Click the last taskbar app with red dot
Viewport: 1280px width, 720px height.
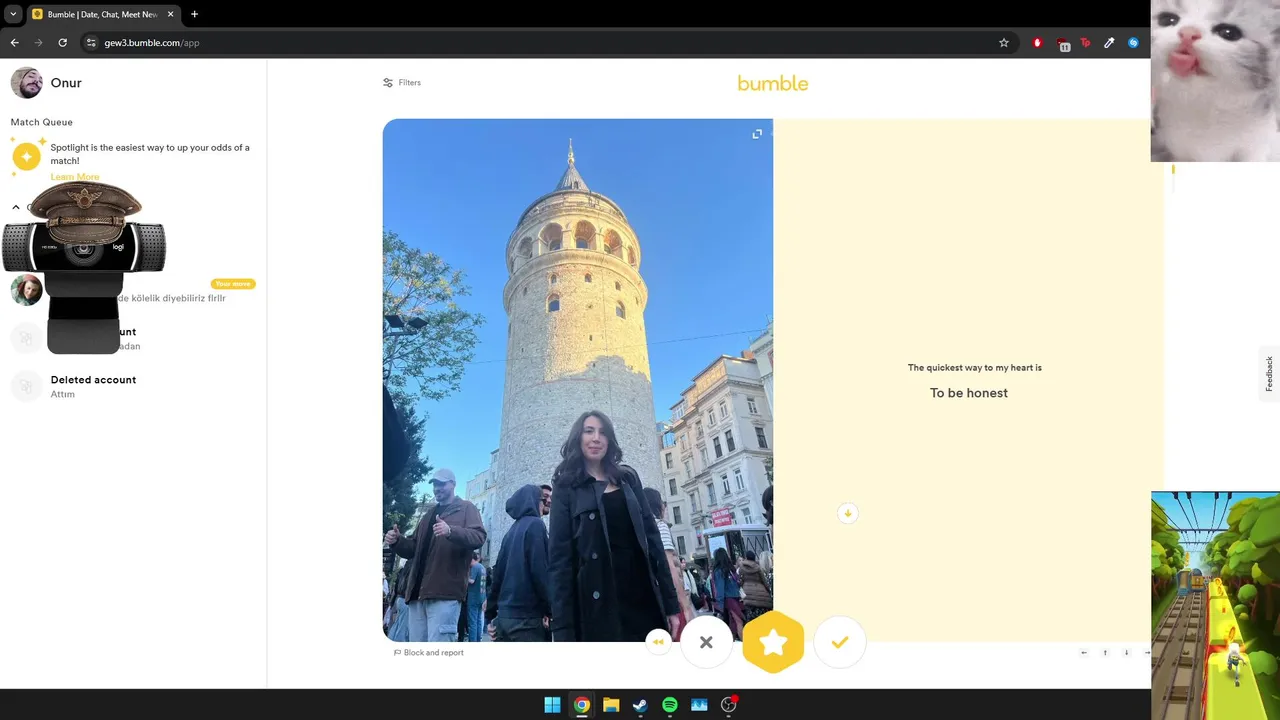pos(729,705)
